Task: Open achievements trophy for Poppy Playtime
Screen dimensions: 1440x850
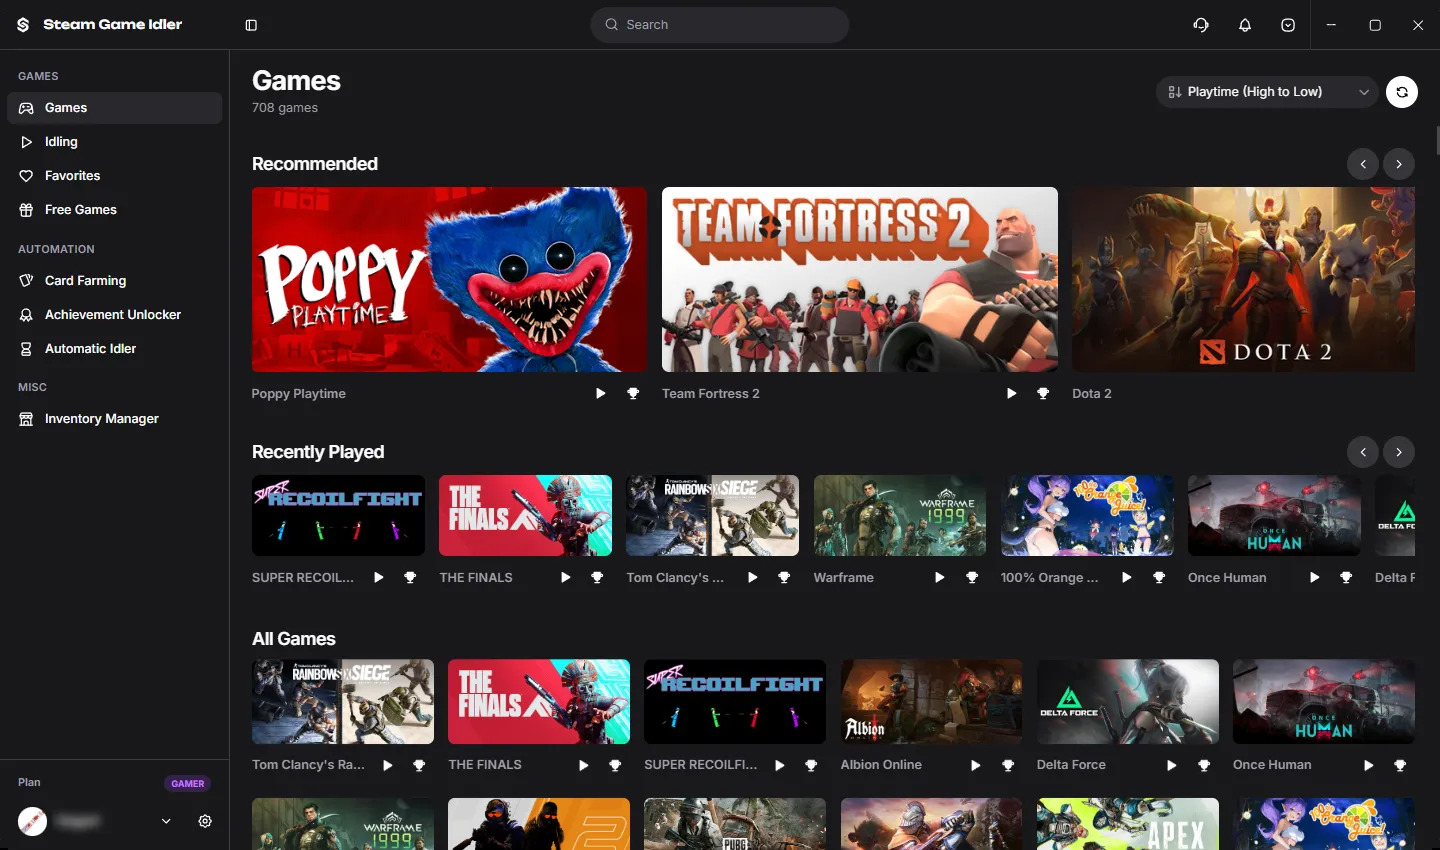Action: pos(633,394)
